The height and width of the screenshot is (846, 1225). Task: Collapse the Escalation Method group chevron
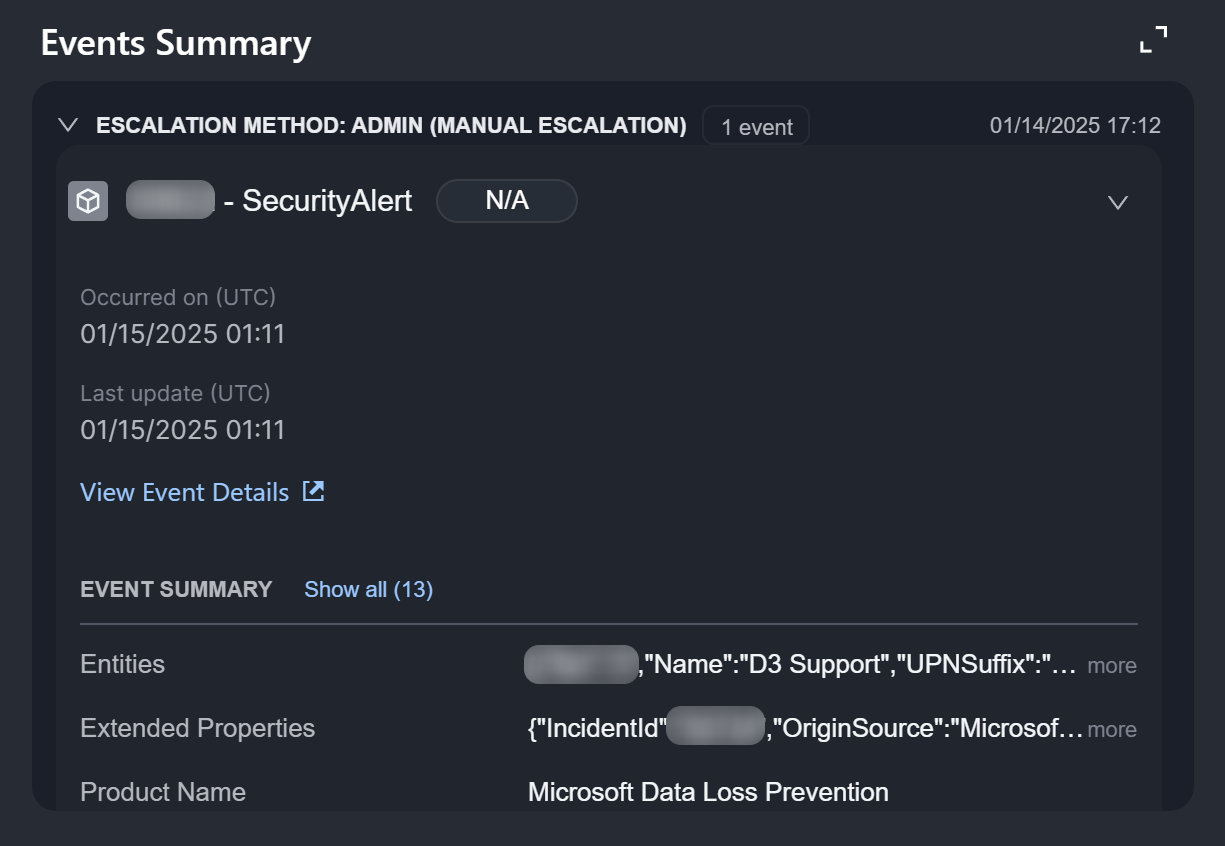pyautogui.click(x=68, y=125)
